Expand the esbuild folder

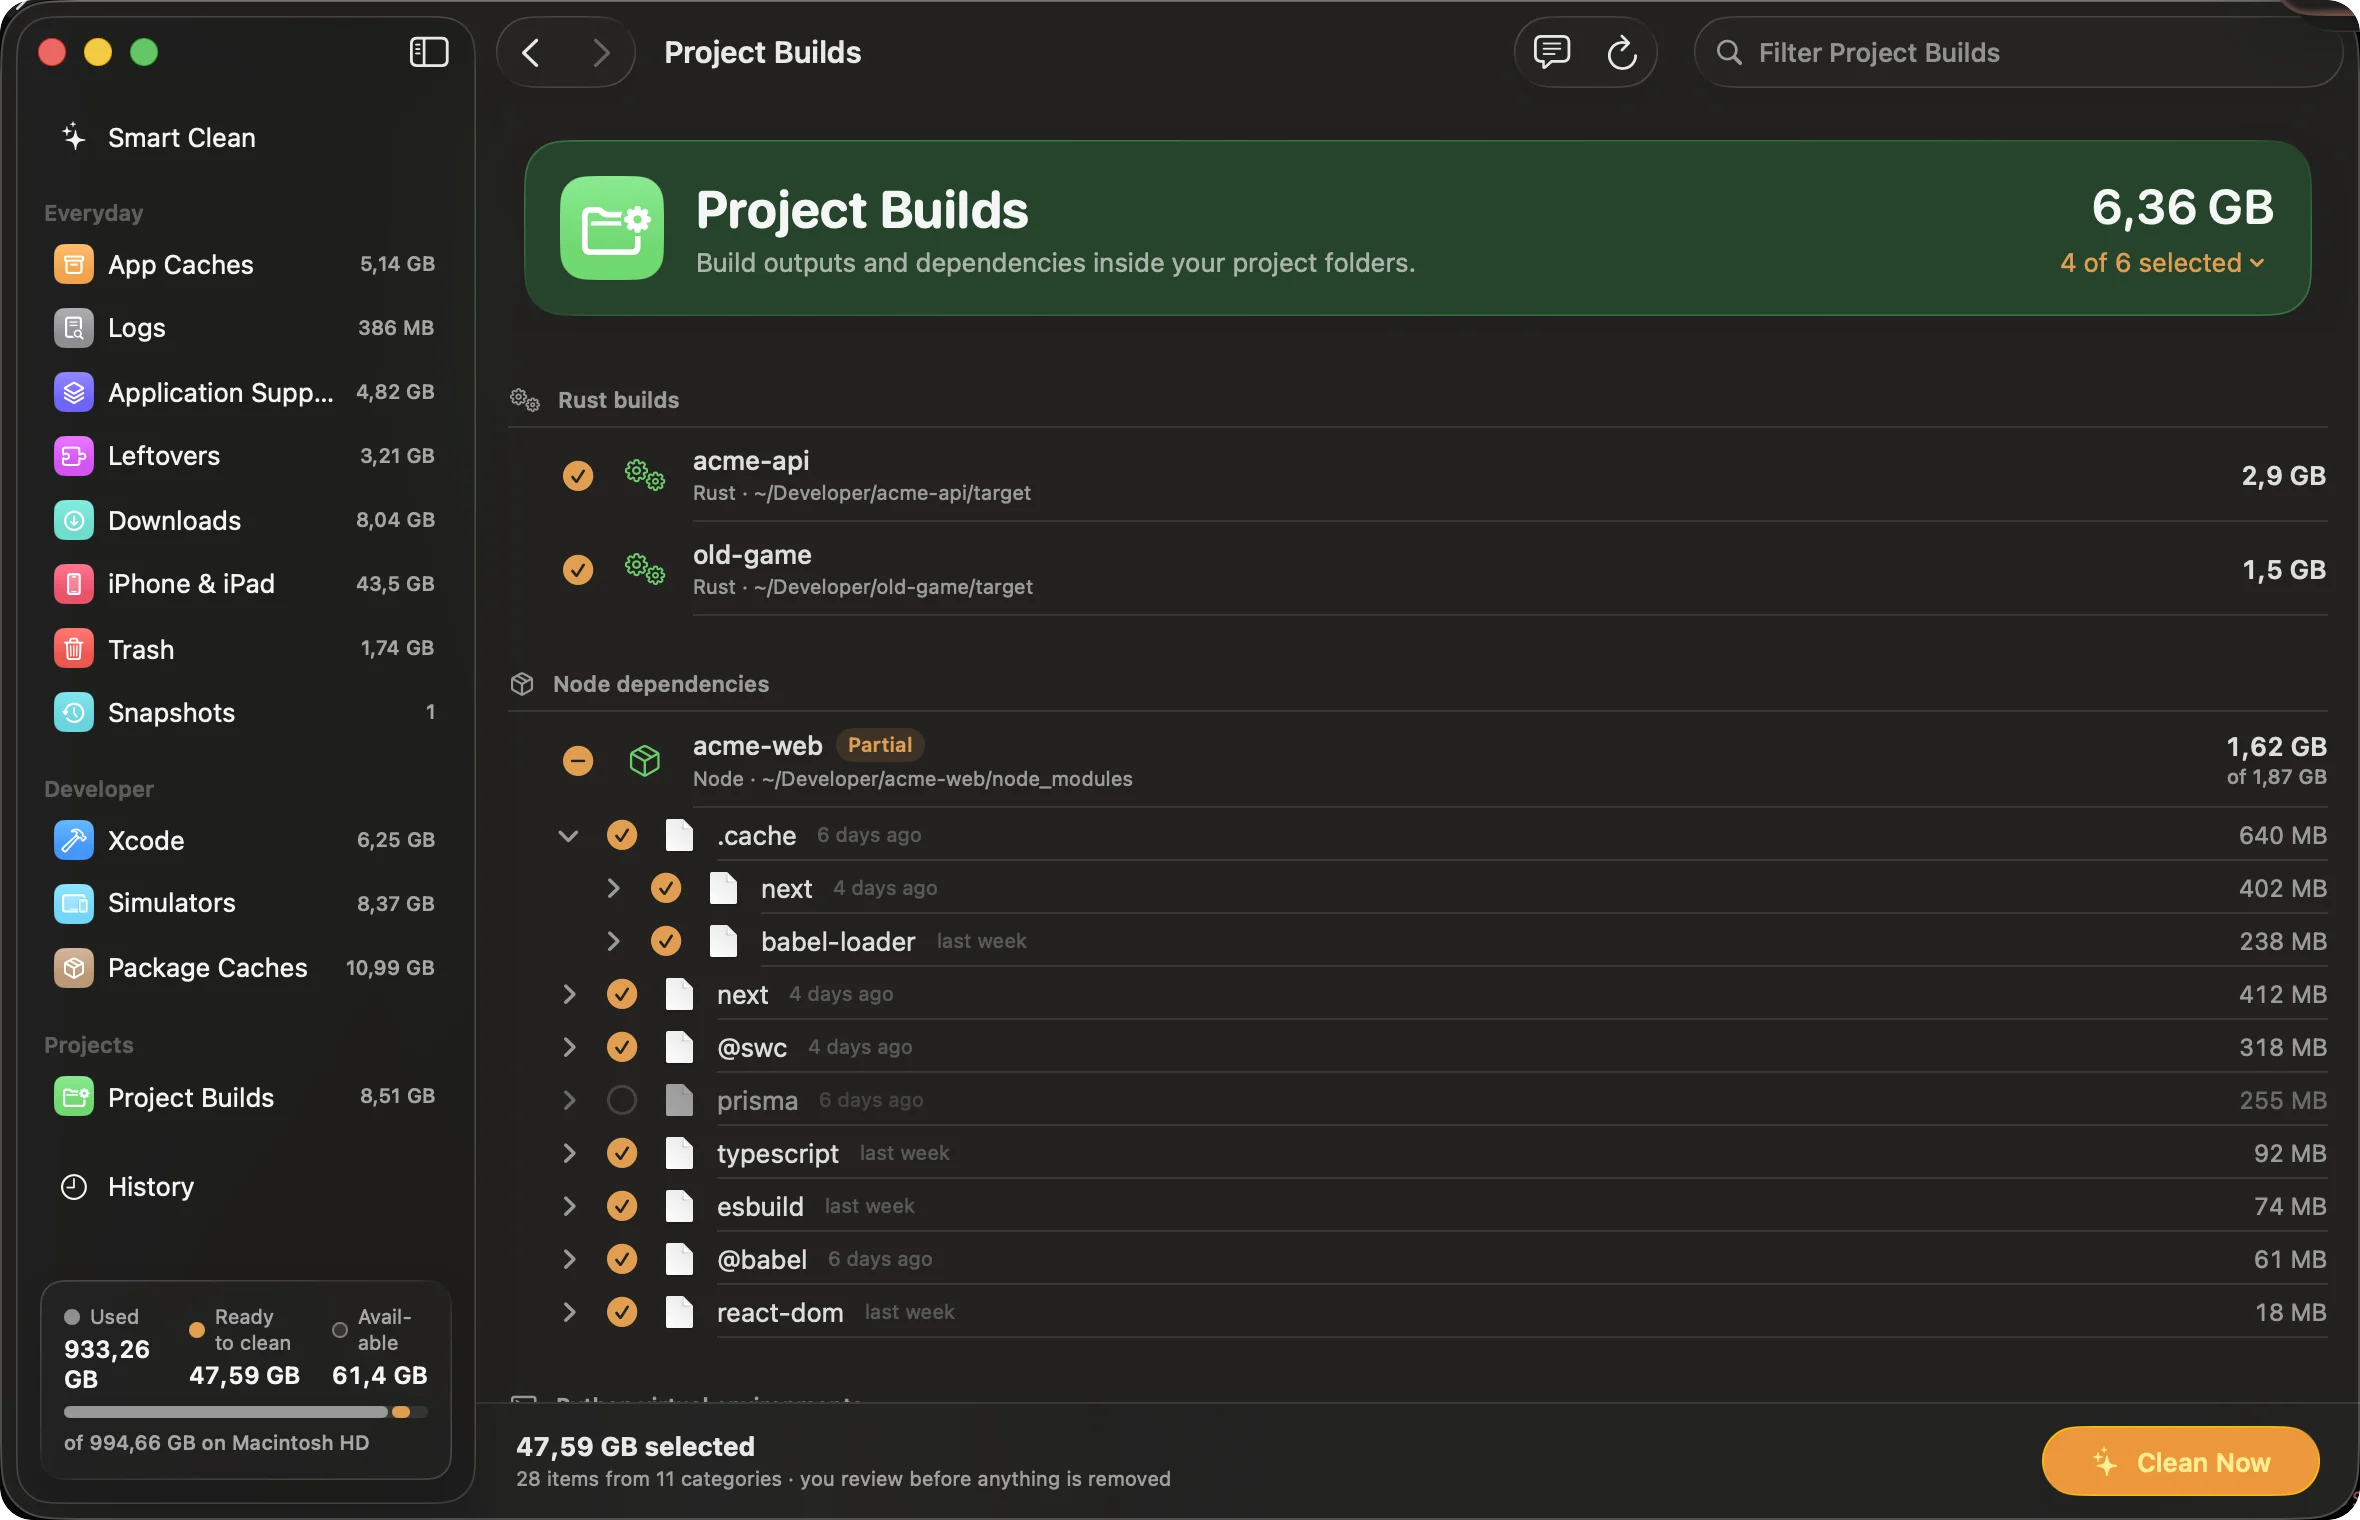click(569, 1206)
